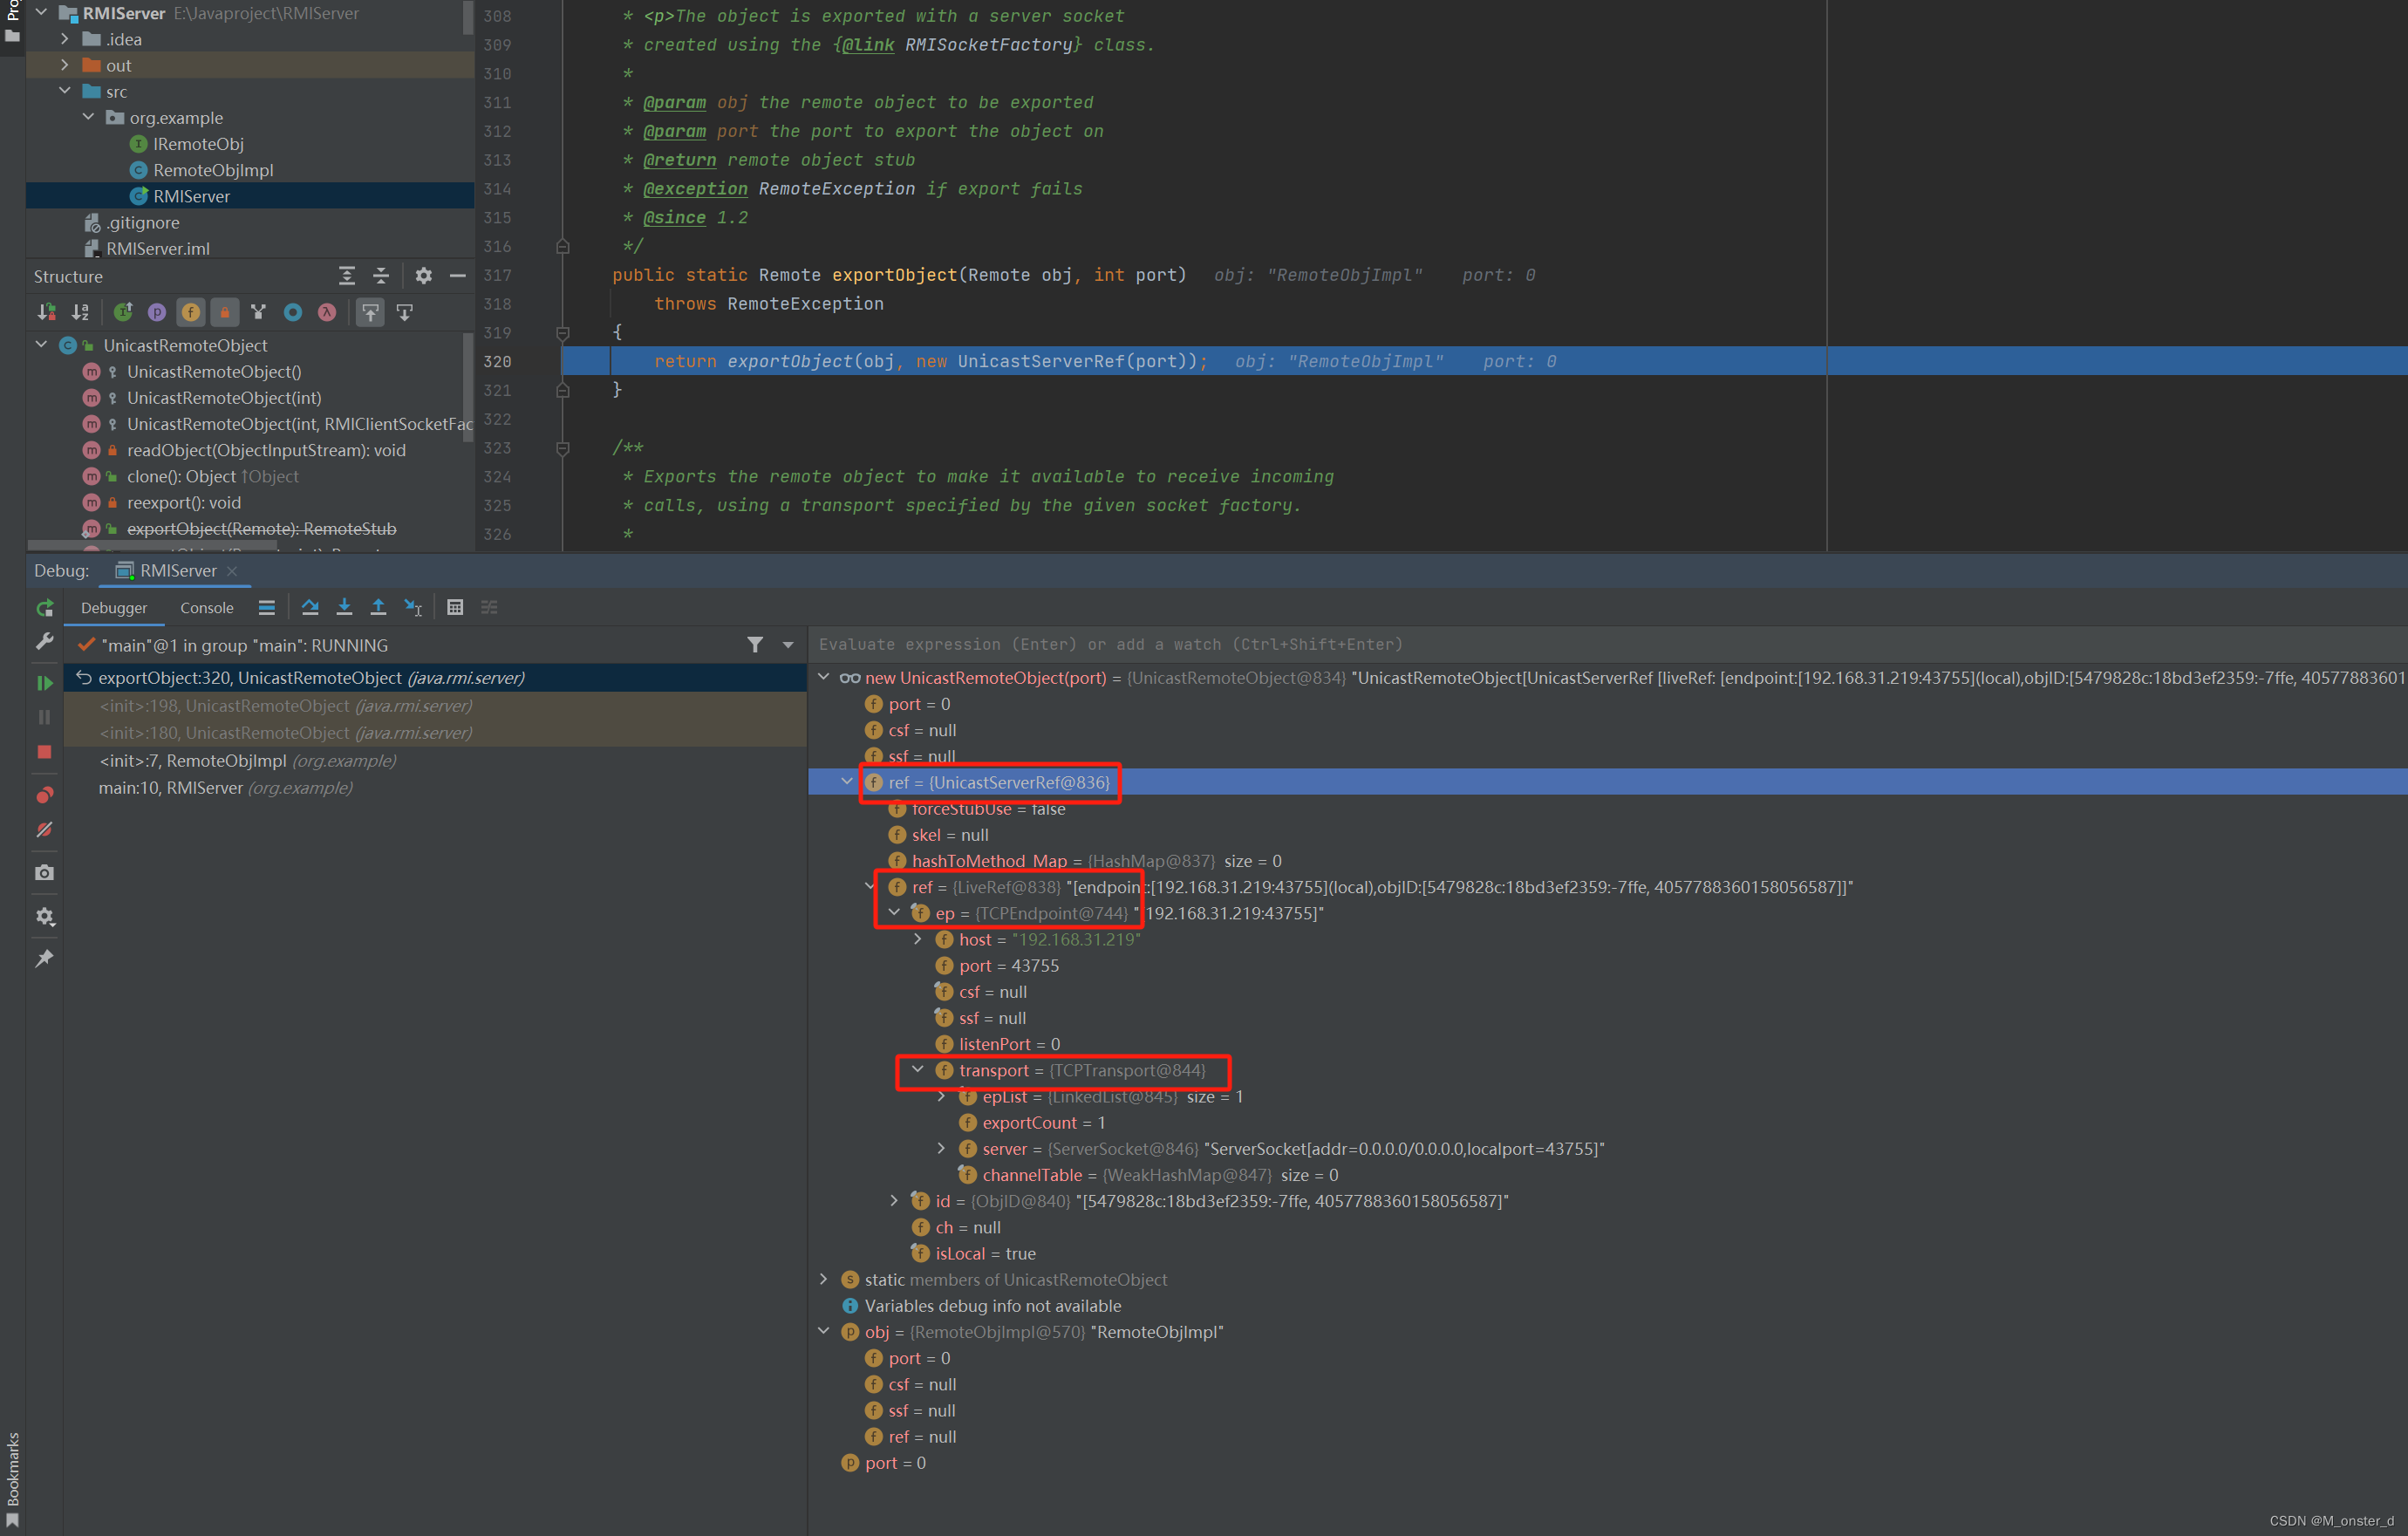Click line number 320 in the gutter

pos(497,361)
